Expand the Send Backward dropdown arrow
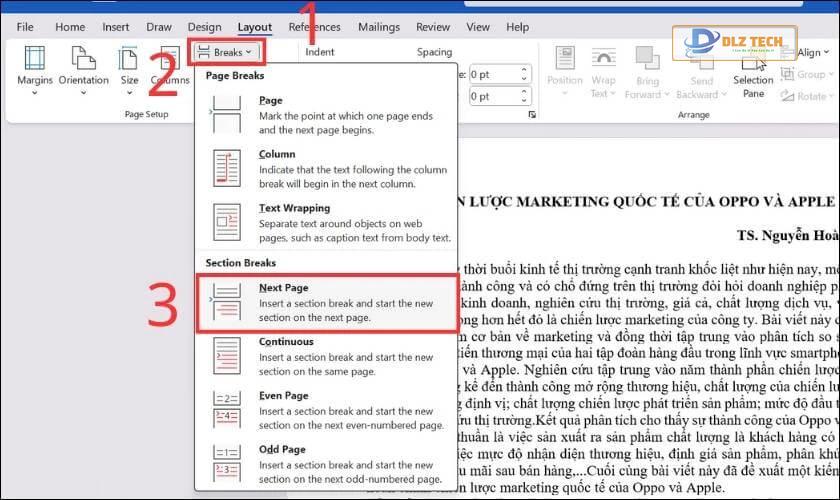 click(724, 94)
